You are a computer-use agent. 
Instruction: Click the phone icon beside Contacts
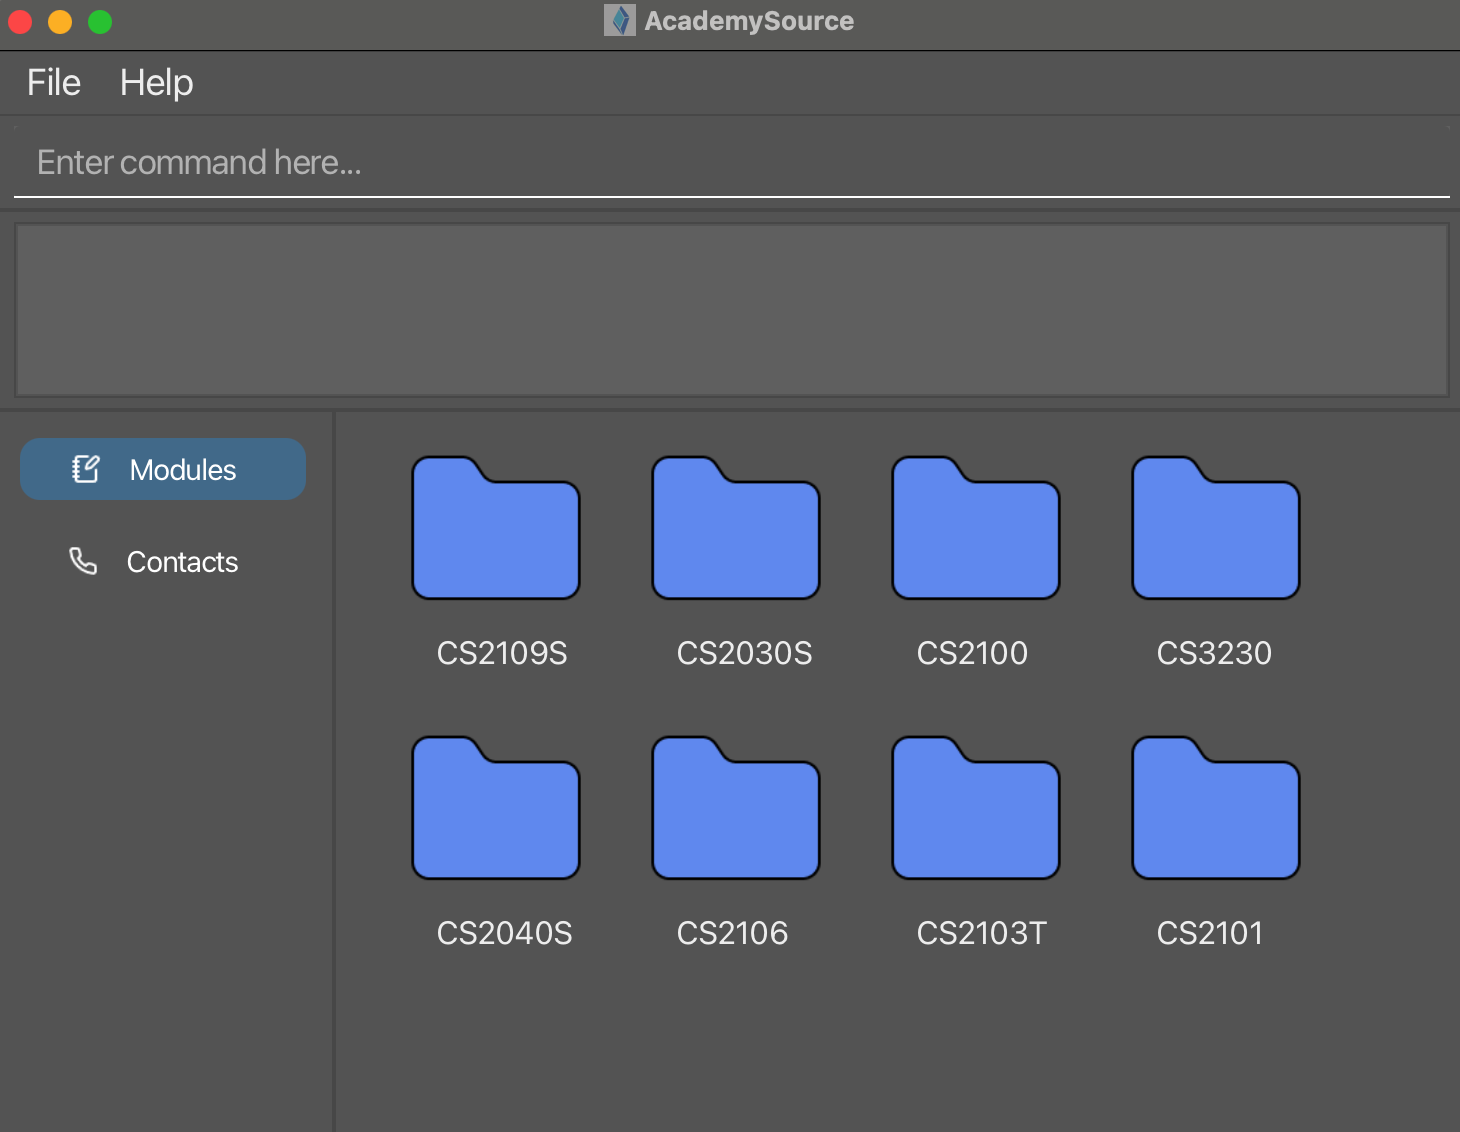(83, 561)
